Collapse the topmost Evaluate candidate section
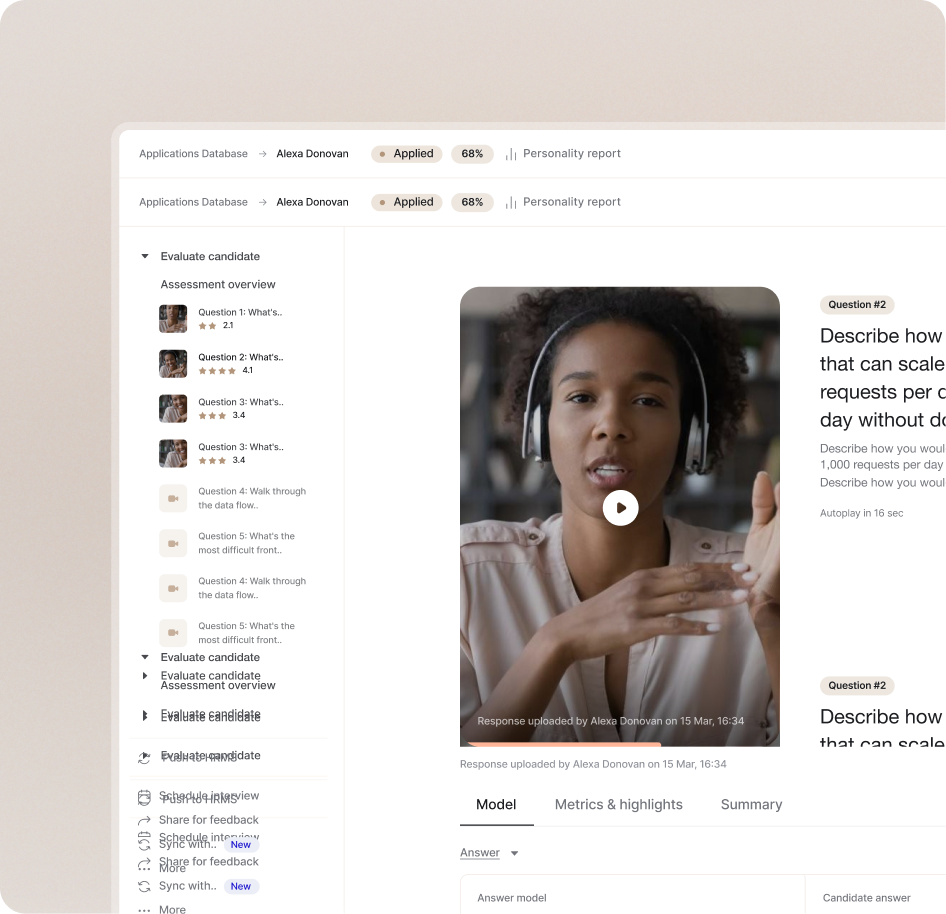The height and width of the screenshot is (914, 946). tap(145, 257)
